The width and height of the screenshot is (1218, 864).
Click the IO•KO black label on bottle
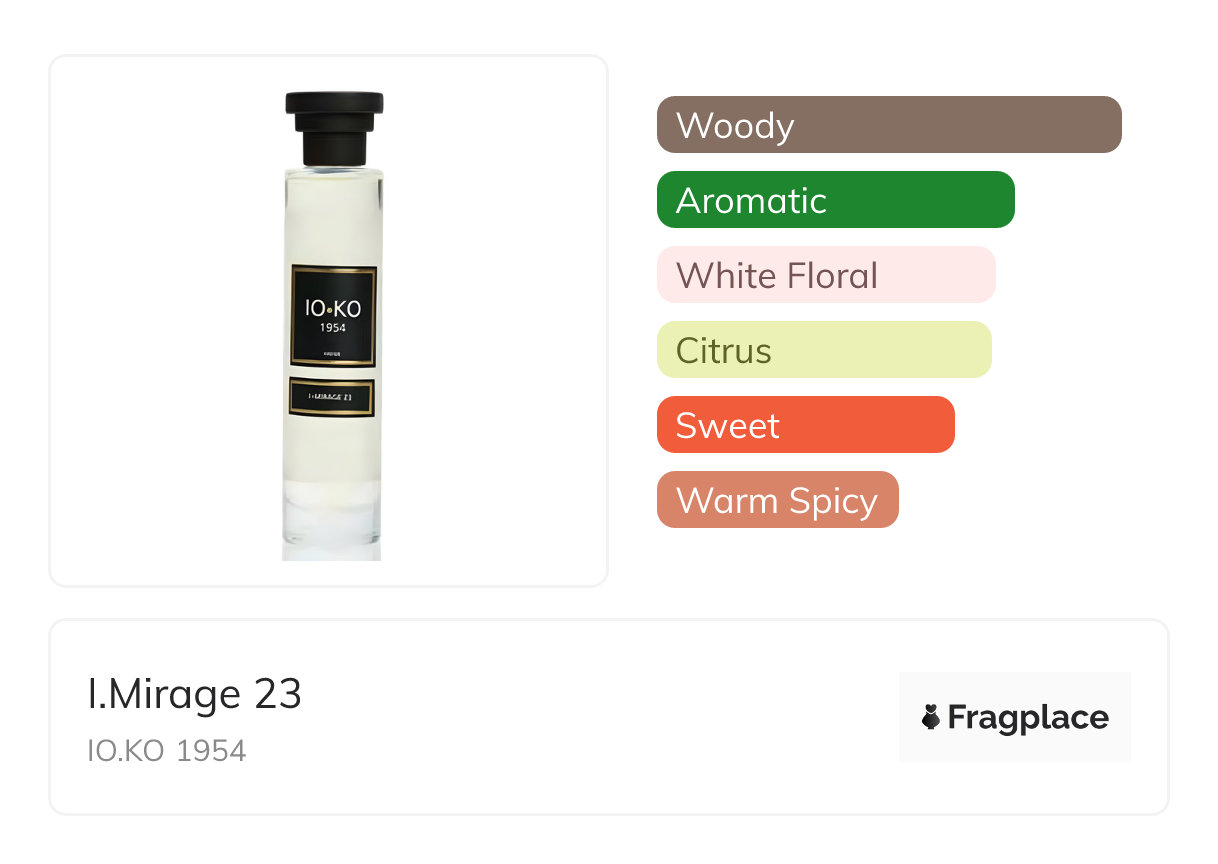[x=334, y=316]
